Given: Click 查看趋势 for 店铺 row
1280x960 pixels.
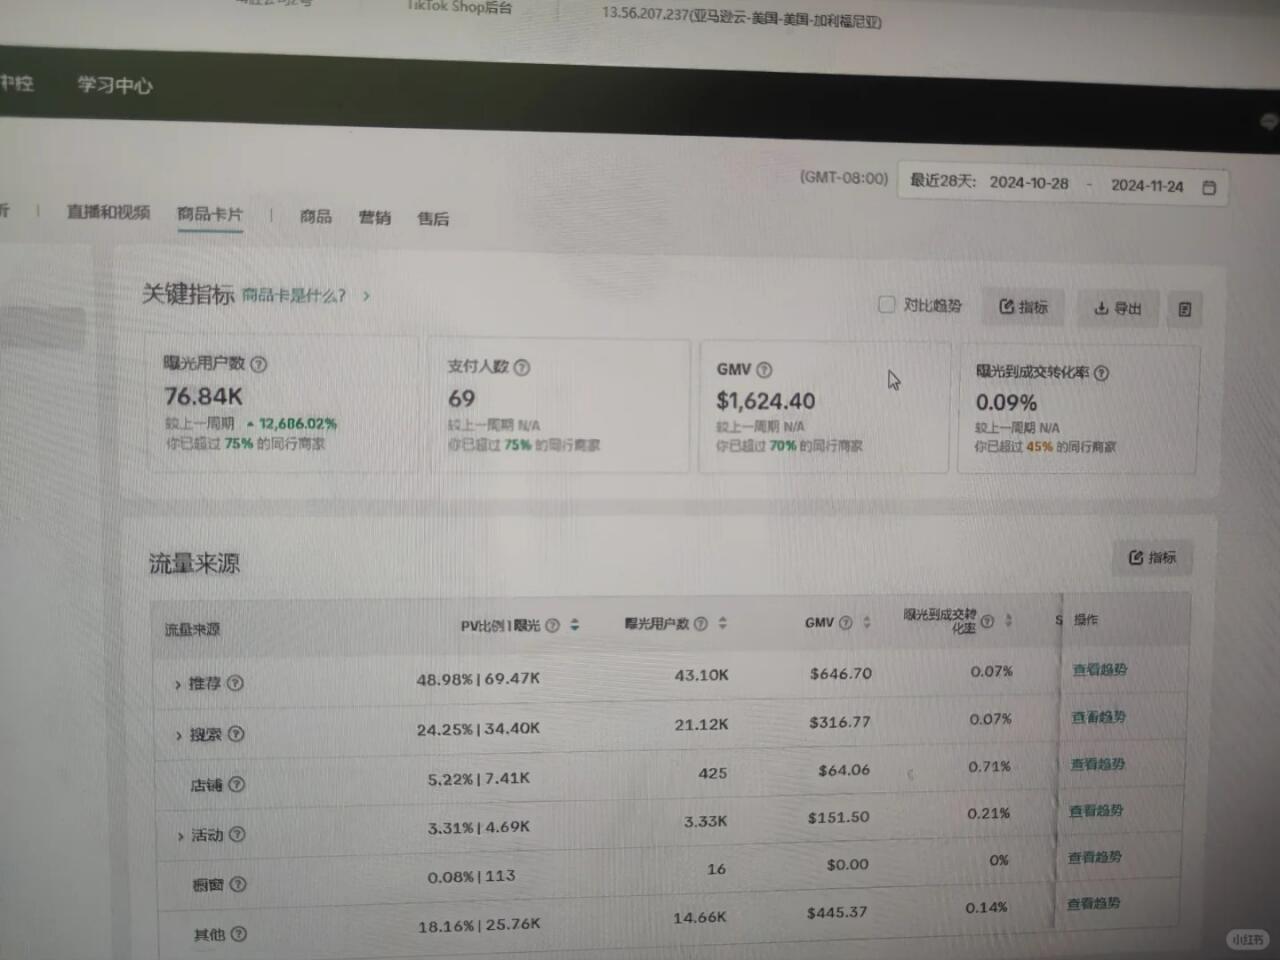Looking at the screenshot, I should [1098, 764].
